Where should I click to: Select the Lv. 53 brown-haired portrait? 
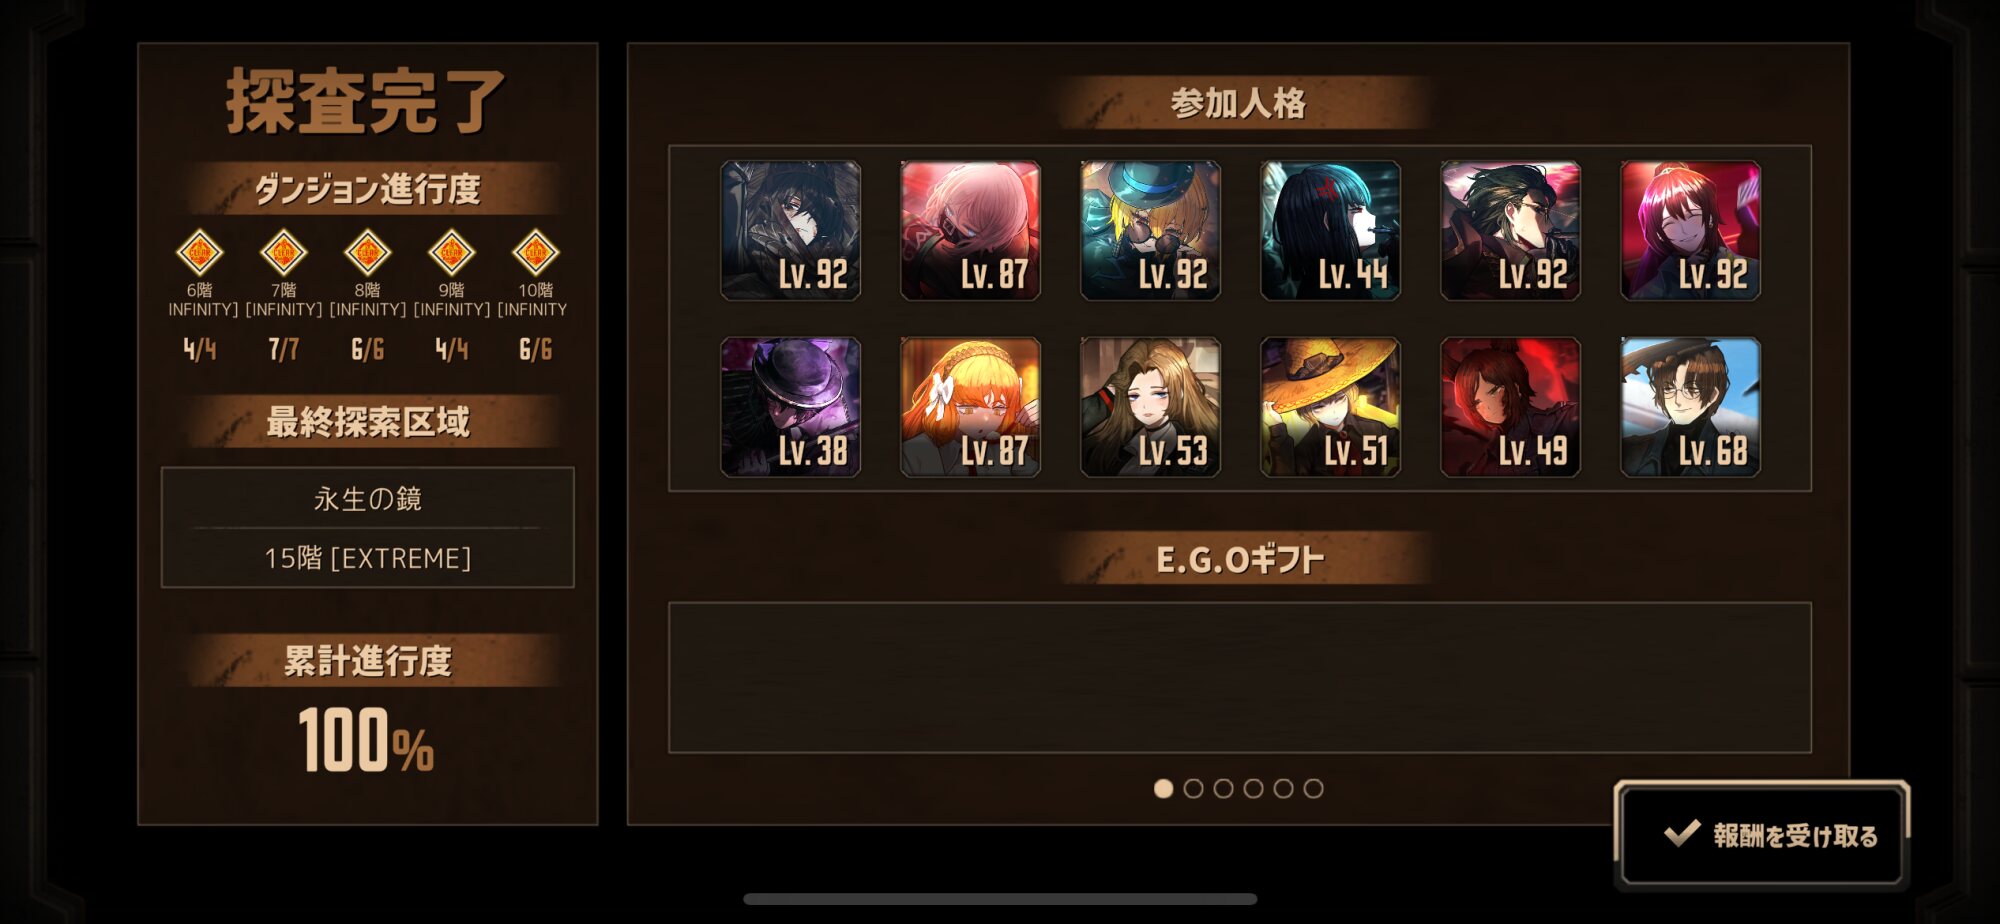click(1150, 407)
